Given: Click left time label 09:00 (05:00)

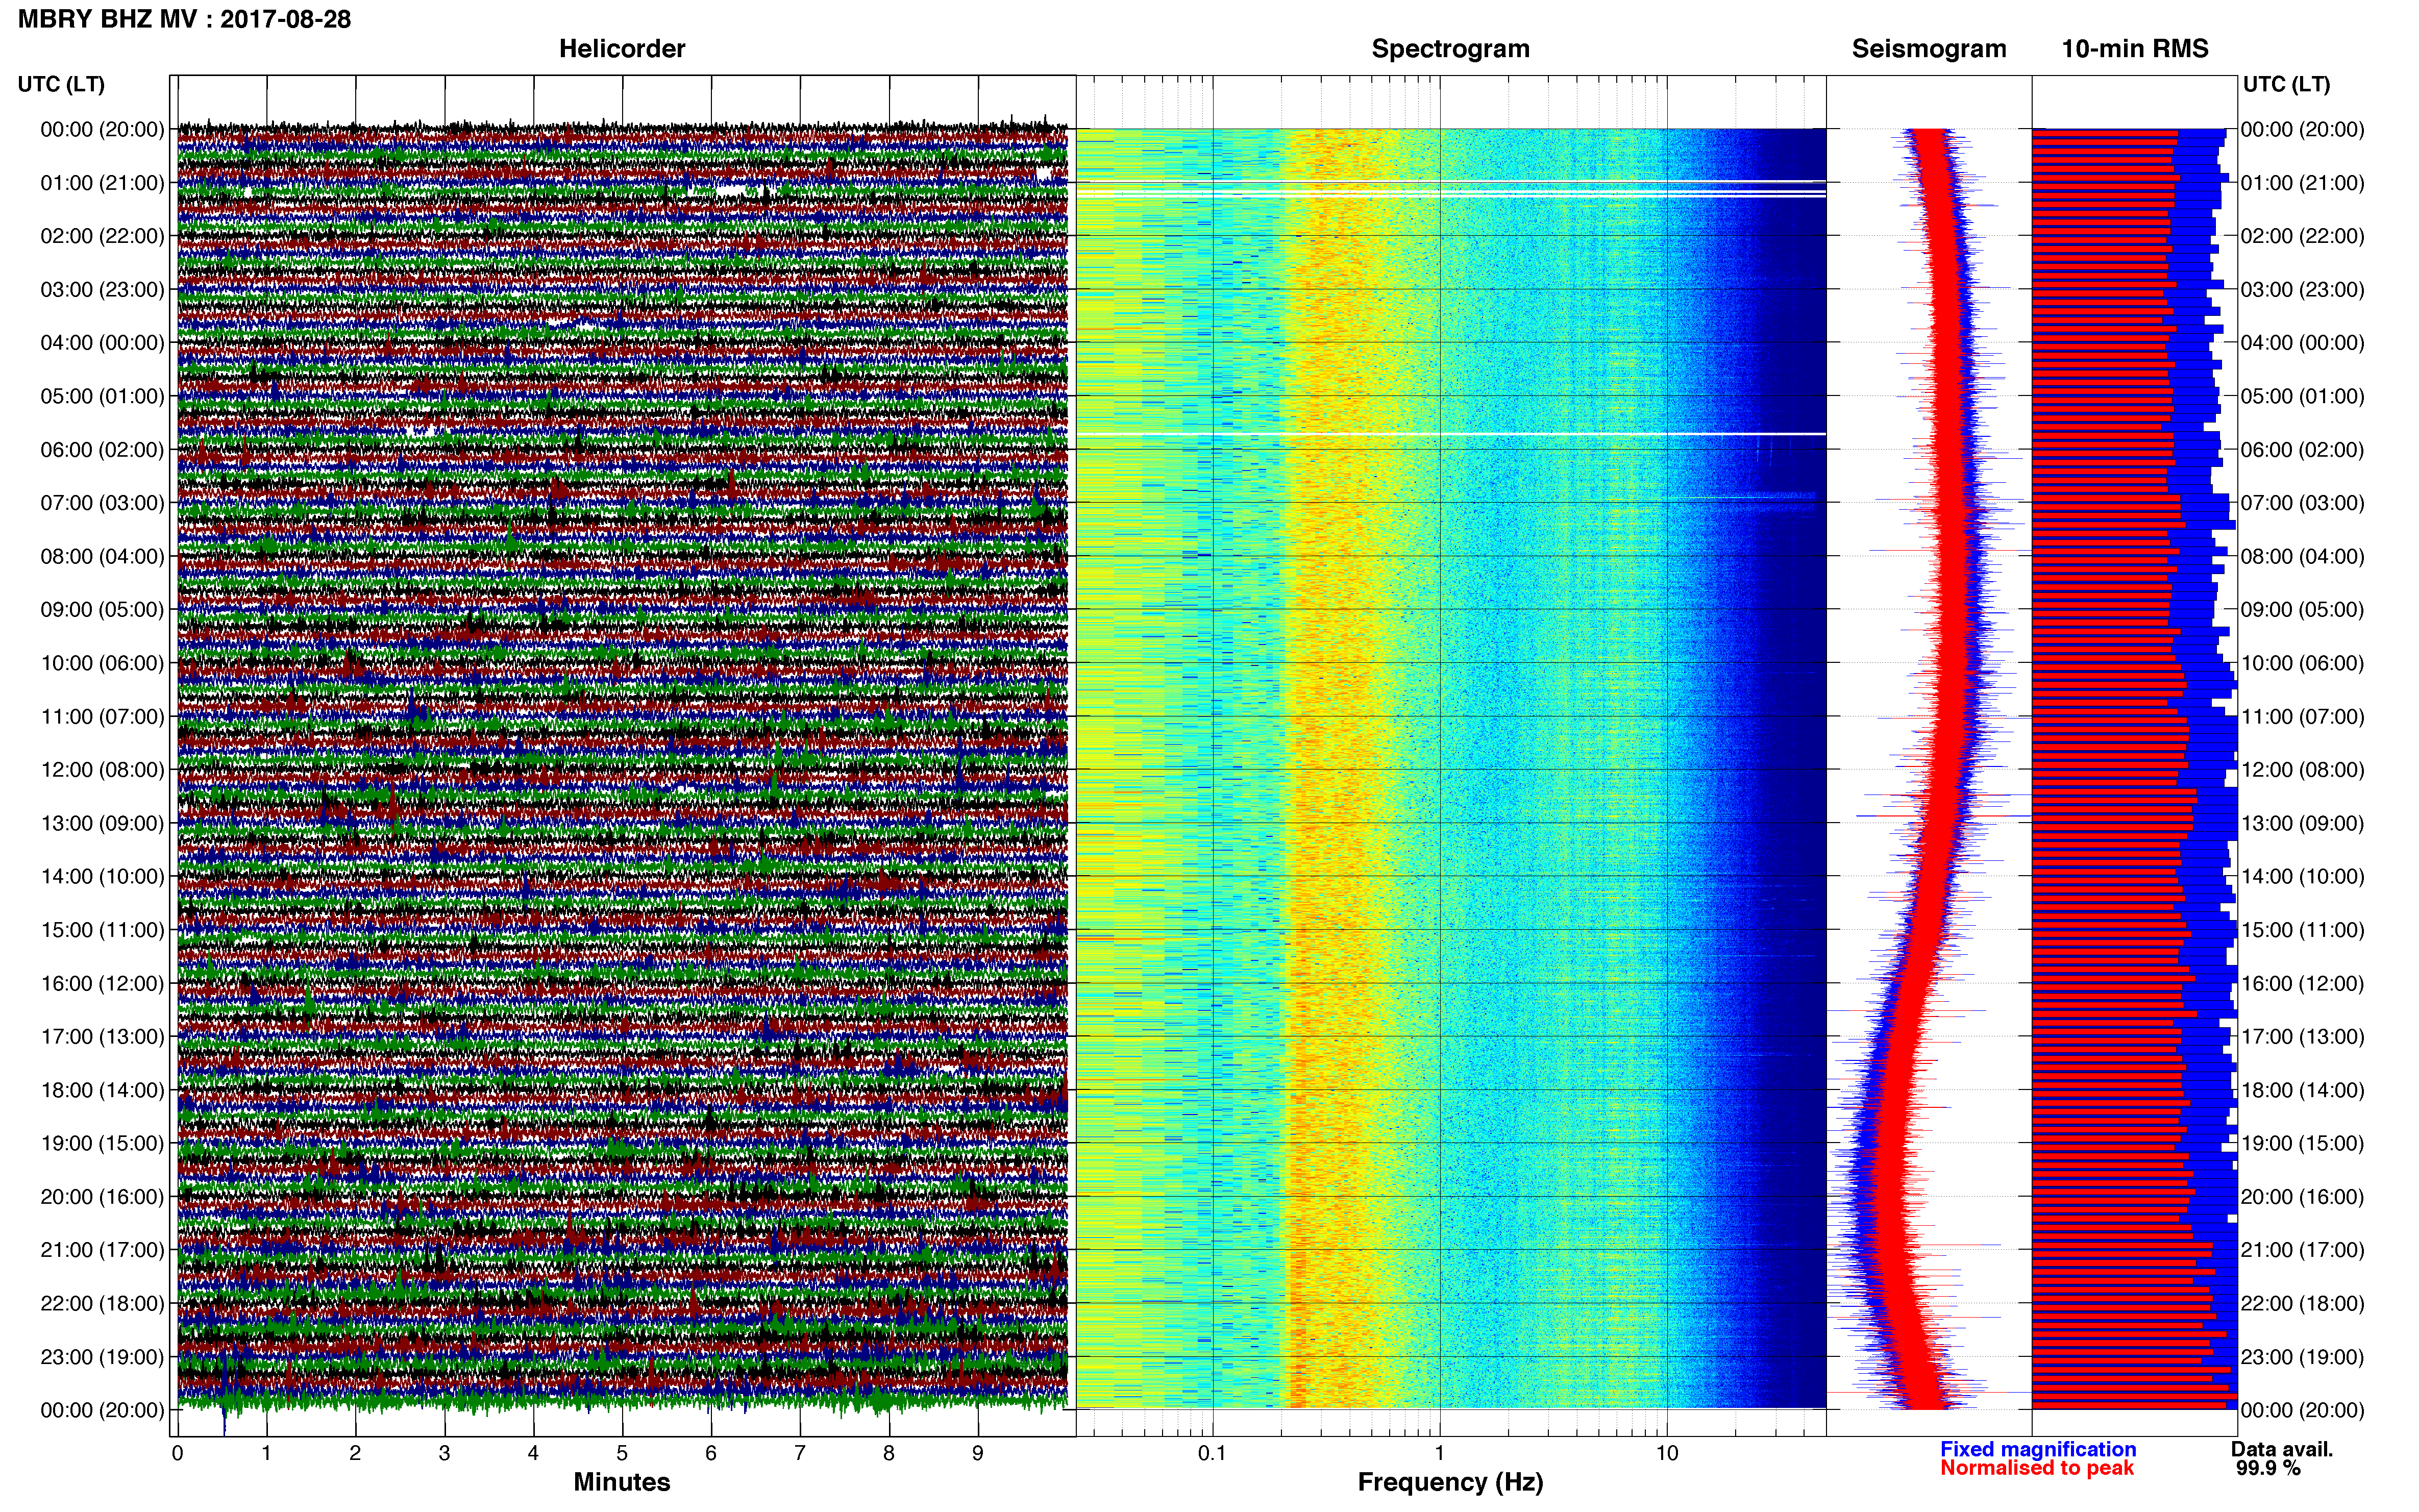Looking at the screenshot, I should pyautogui.click(x=102, y=610).
